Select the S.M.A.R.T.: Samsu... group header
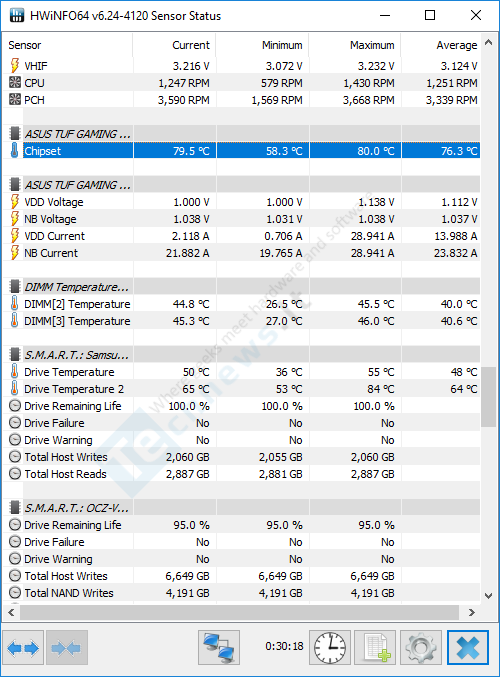500x677 pixels. point(242,354)
